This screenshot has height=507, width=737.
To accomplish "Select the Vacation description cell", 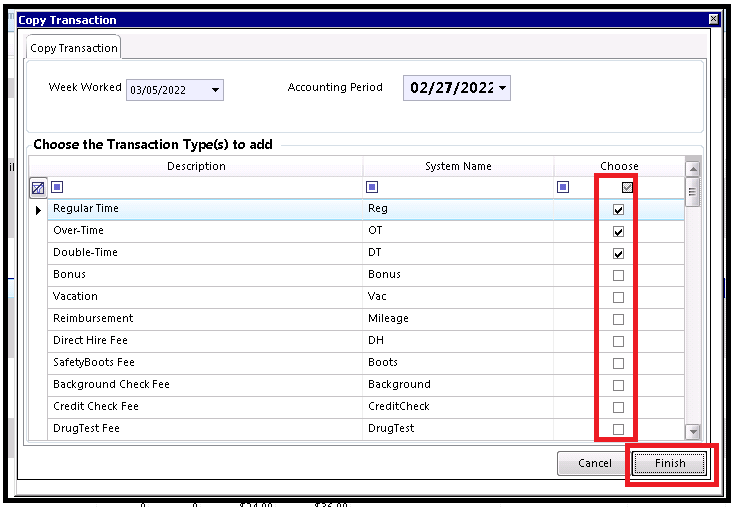I will pos(205,297).
